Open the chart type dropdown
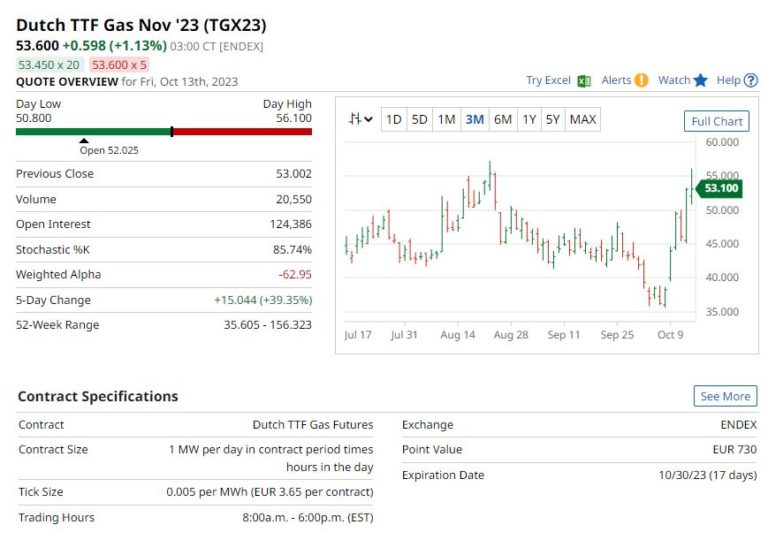 pyautogui.click(x=361, y=119)
